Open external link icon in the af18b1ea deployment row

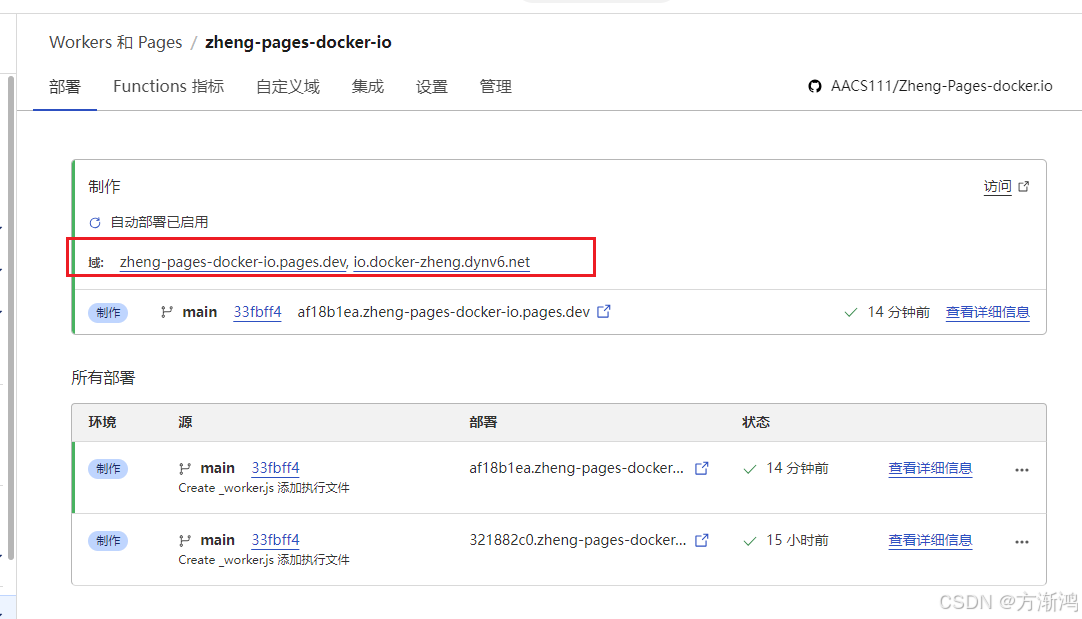tap(702, 468)
